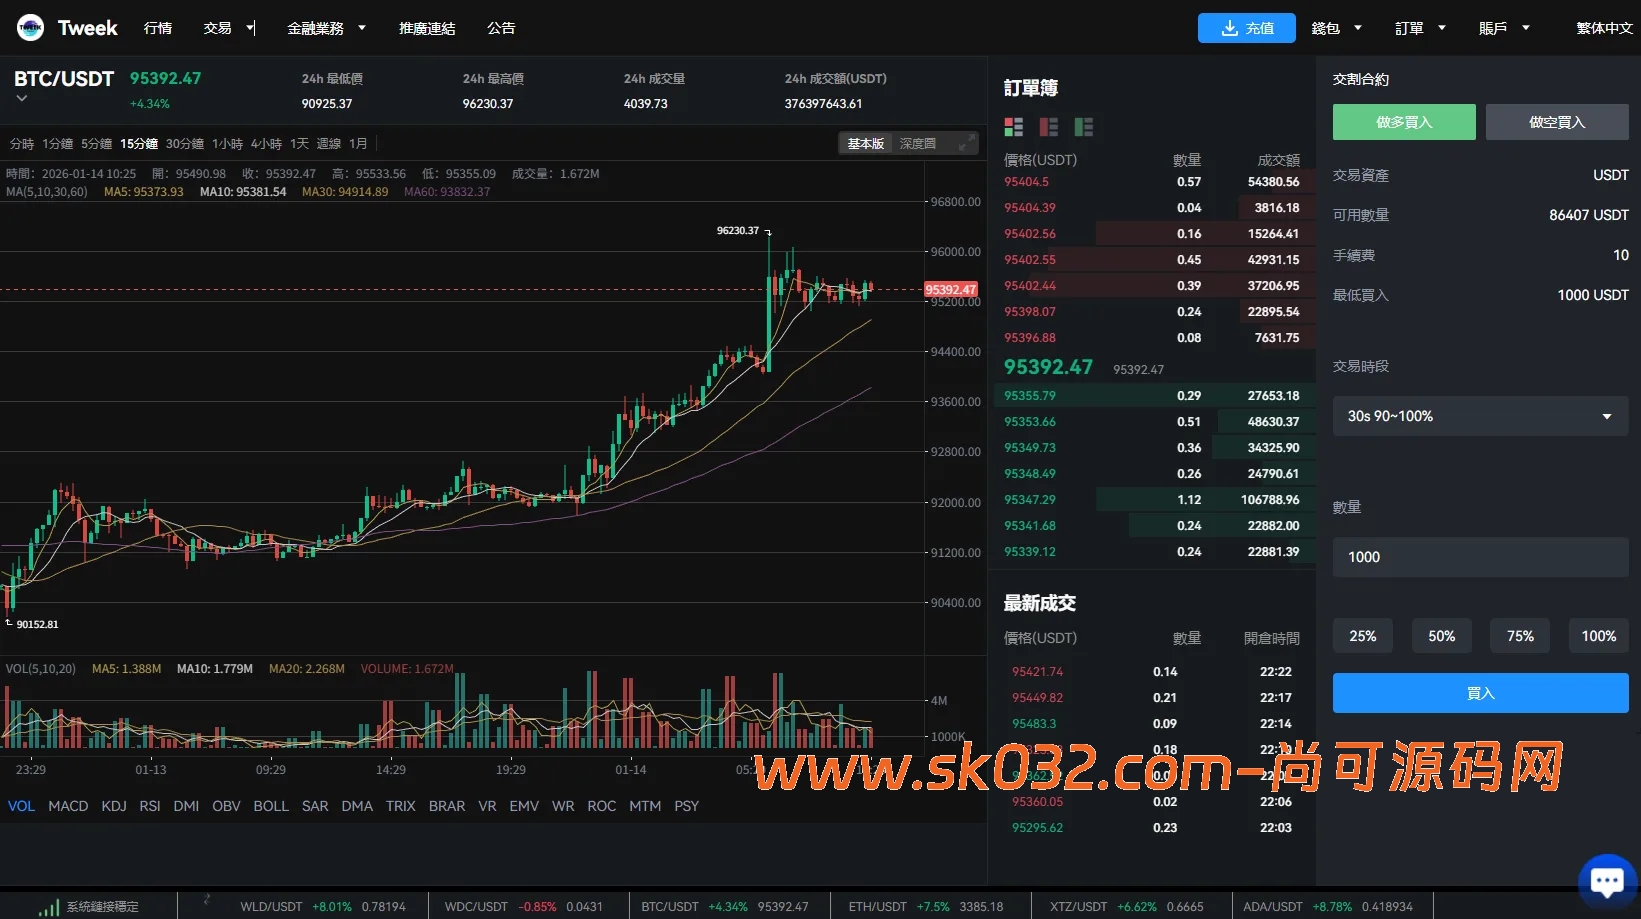
Task: Select the buy-orders-only green order book icon
Action: coord(1084,126)
